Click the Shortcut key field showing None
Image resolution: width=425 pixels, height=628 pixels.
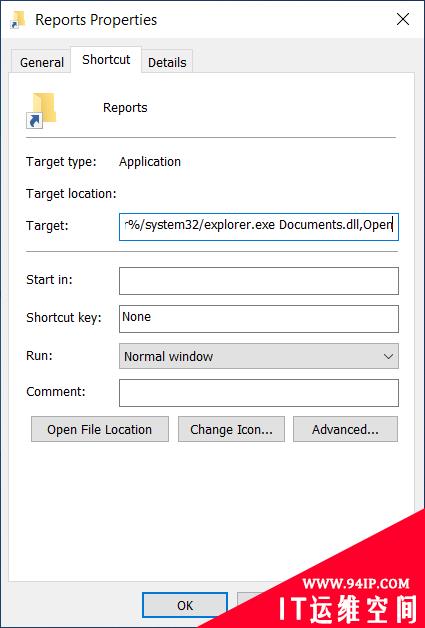click(x=259, y=319)
